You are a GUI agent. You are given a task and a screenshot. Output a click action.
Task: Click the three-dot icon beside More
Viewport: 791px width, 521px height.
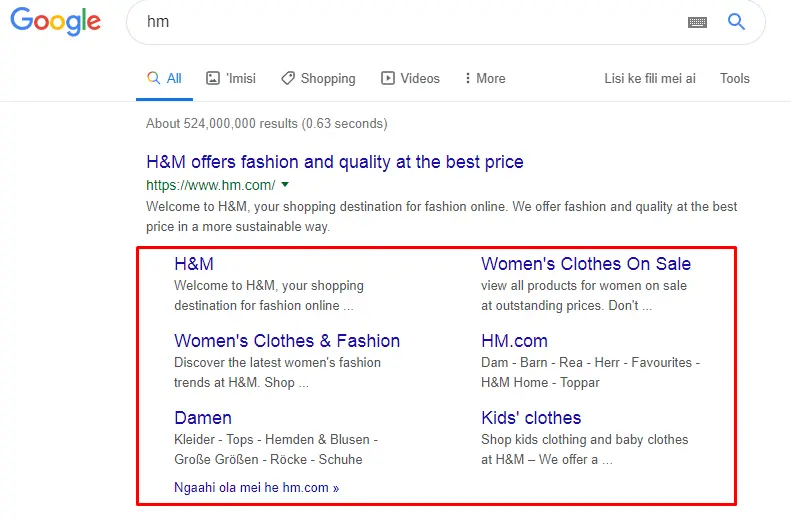(468, 78)
